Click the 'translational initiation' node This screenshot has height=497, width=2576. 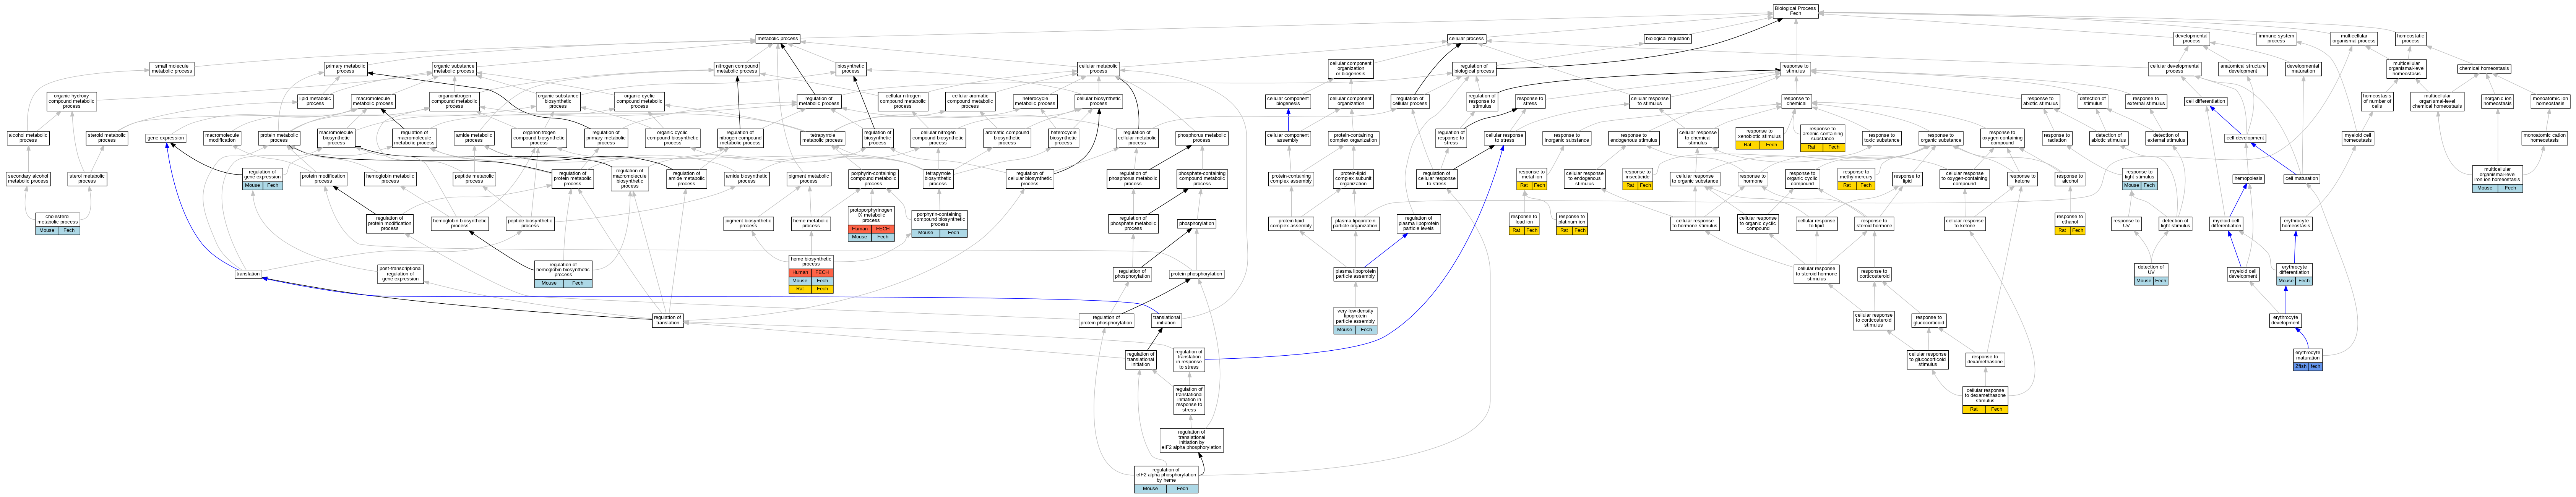pos(1166,320)
